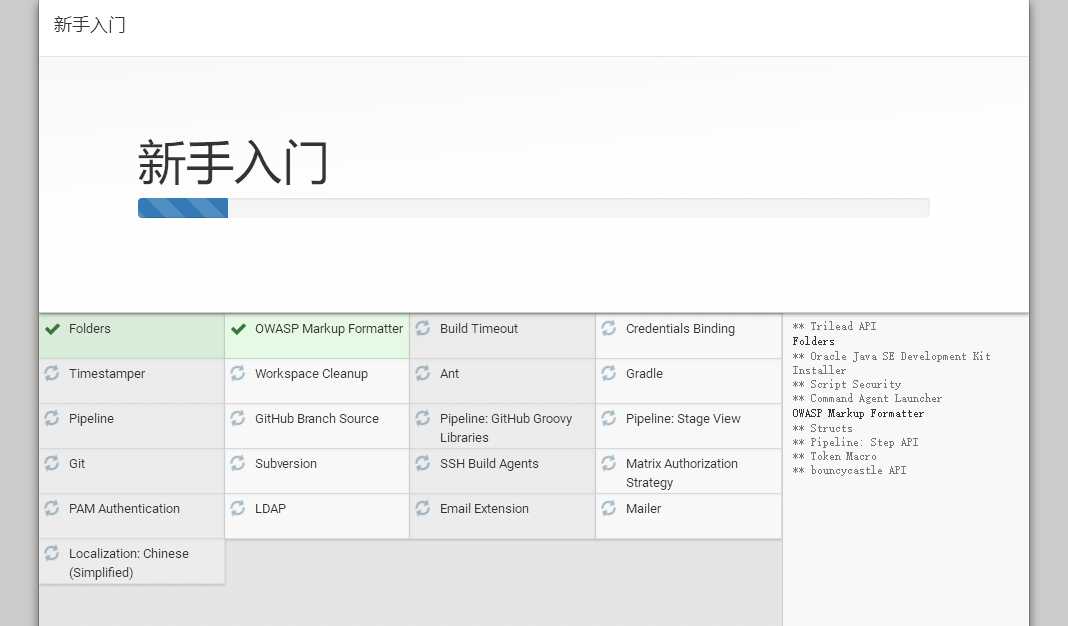Select the Workspace Cleanup plugin cell
Viewport: 1068px width, 626px height.
(311, 374)
